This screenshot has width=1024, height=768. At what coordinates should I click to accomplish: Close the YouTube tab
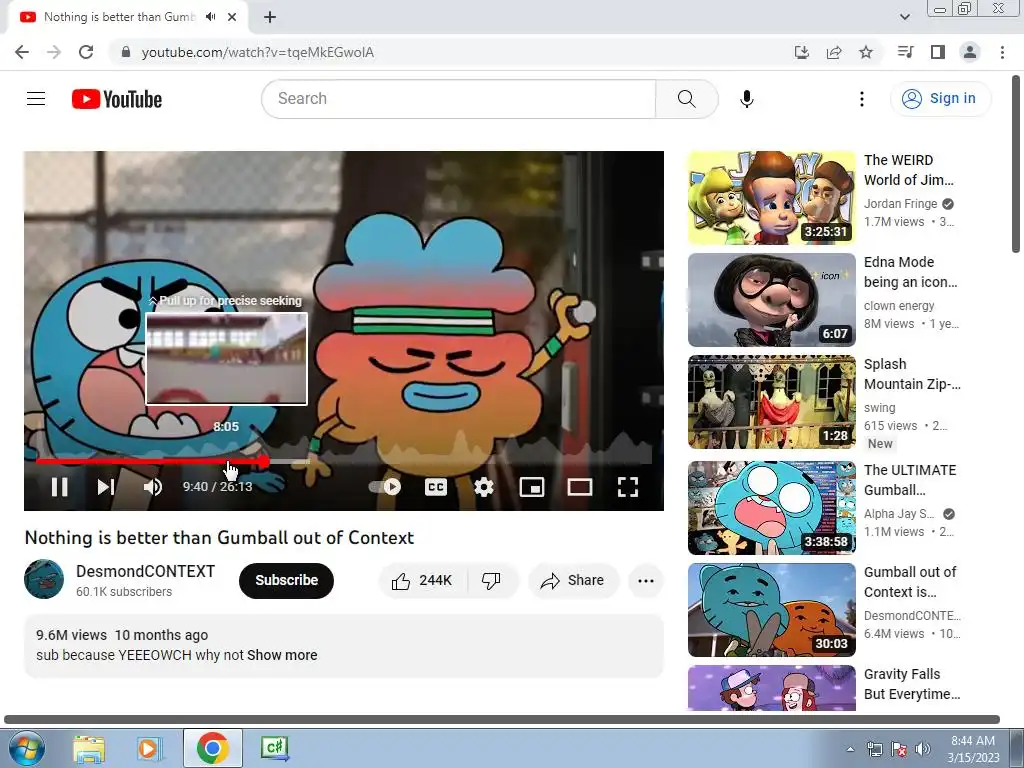click(x=232, y=17)
